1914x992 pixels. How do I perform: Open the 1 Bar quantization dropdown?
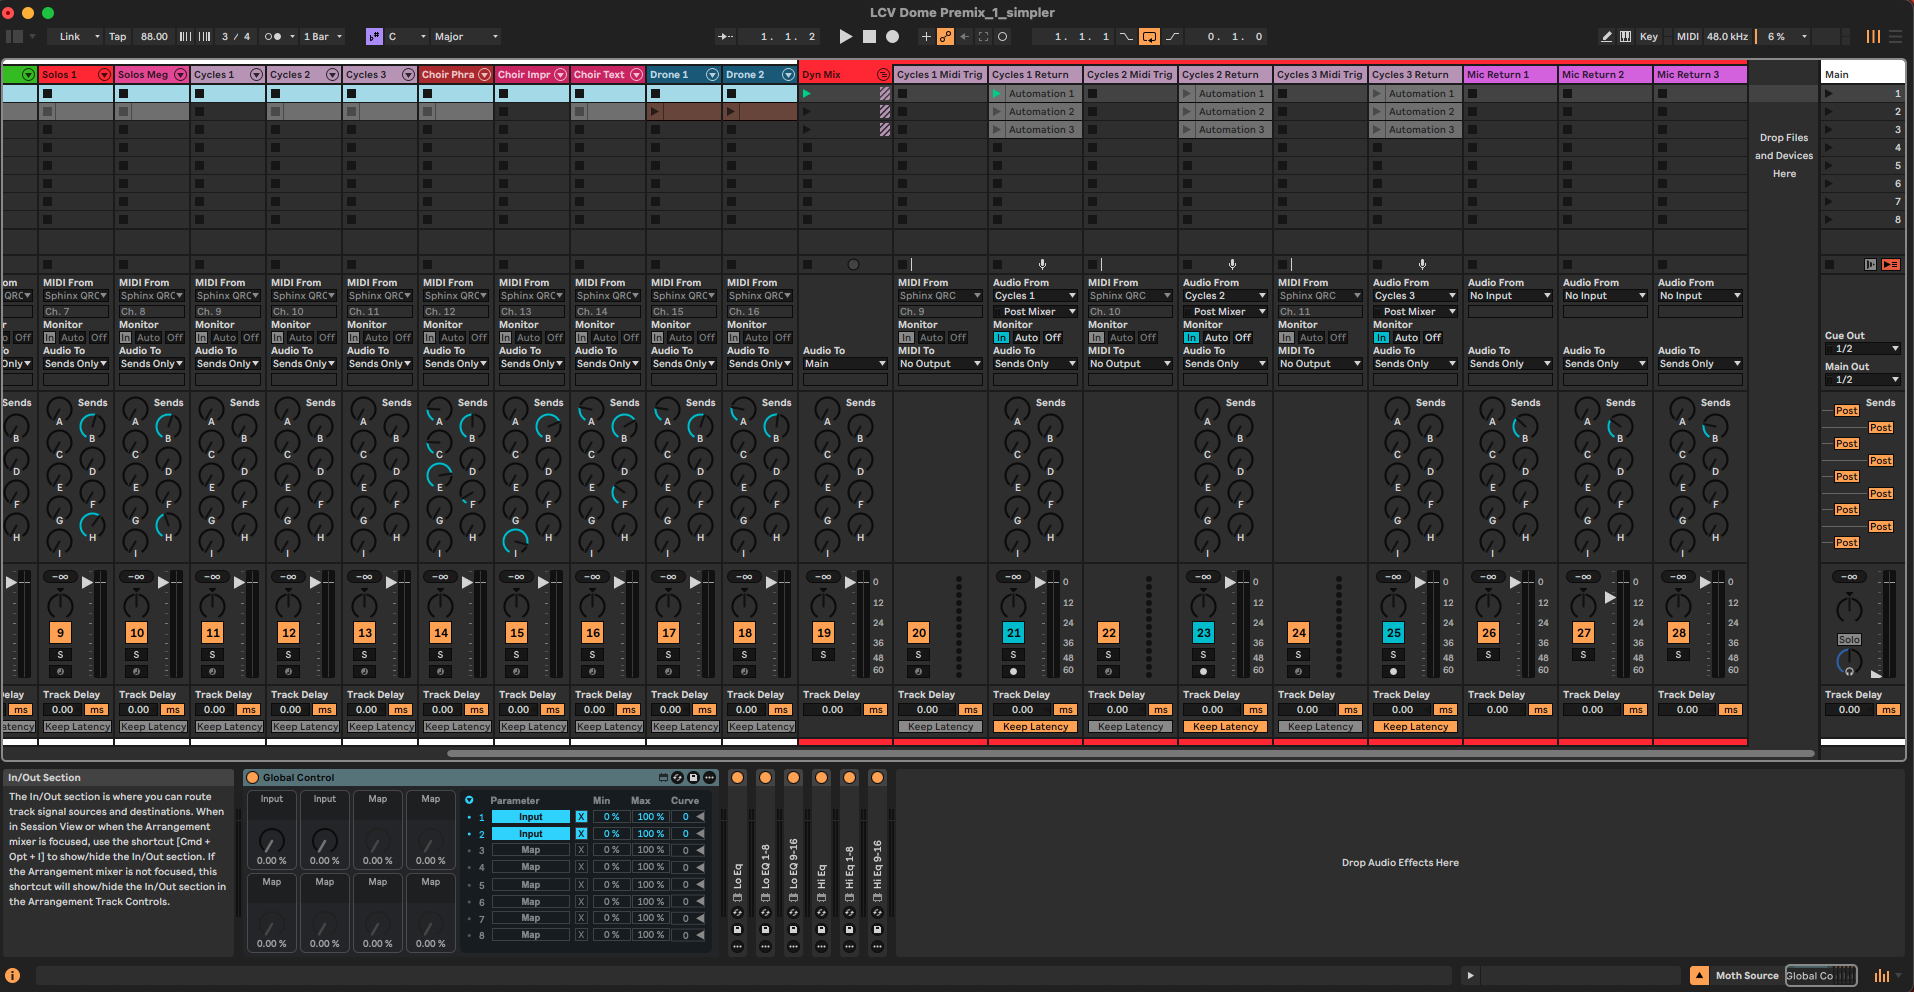click(x=322, y=37)
